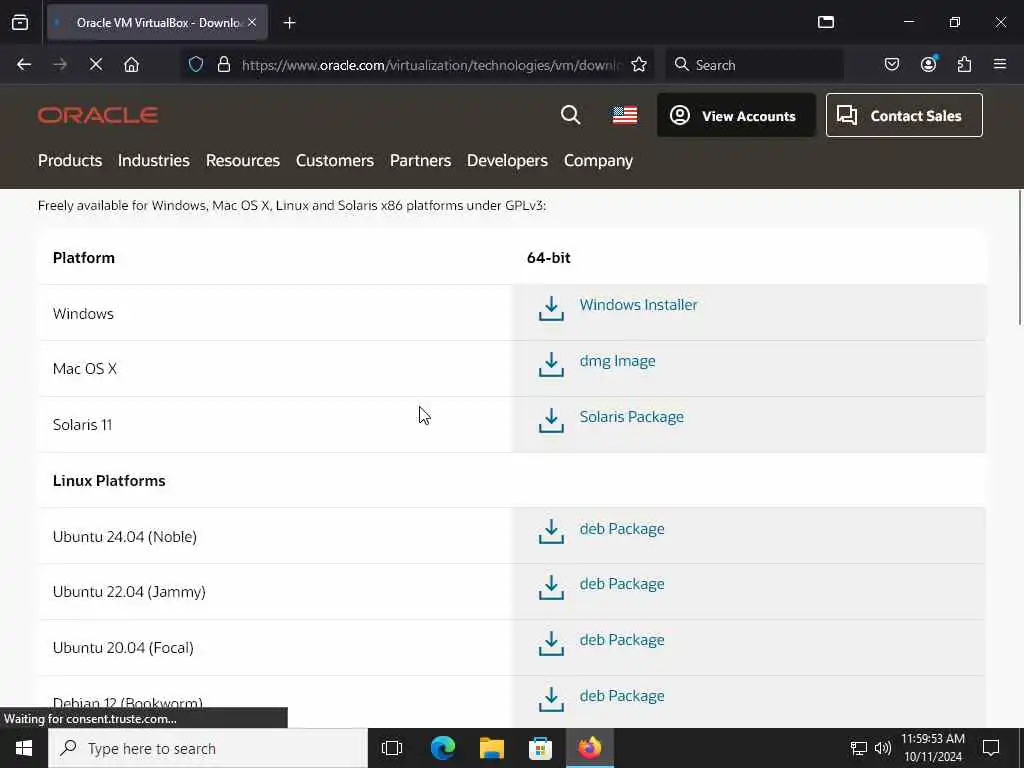The image size is (1024, 768).
Task: Click deb Package for Ubuntu 22.04
Action: [622, 584]
